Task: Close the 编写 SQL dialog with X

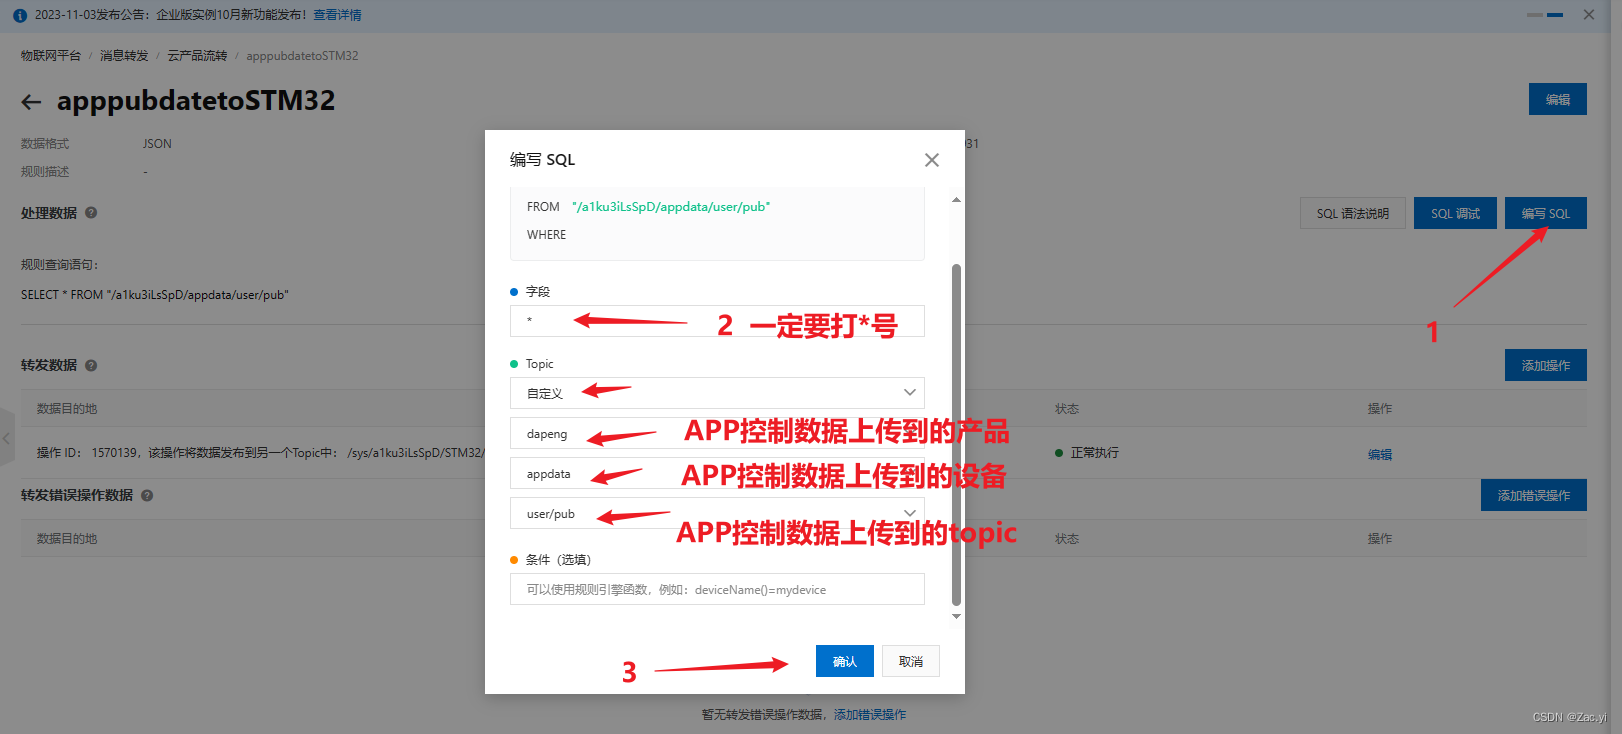Action: pos(932,160)
